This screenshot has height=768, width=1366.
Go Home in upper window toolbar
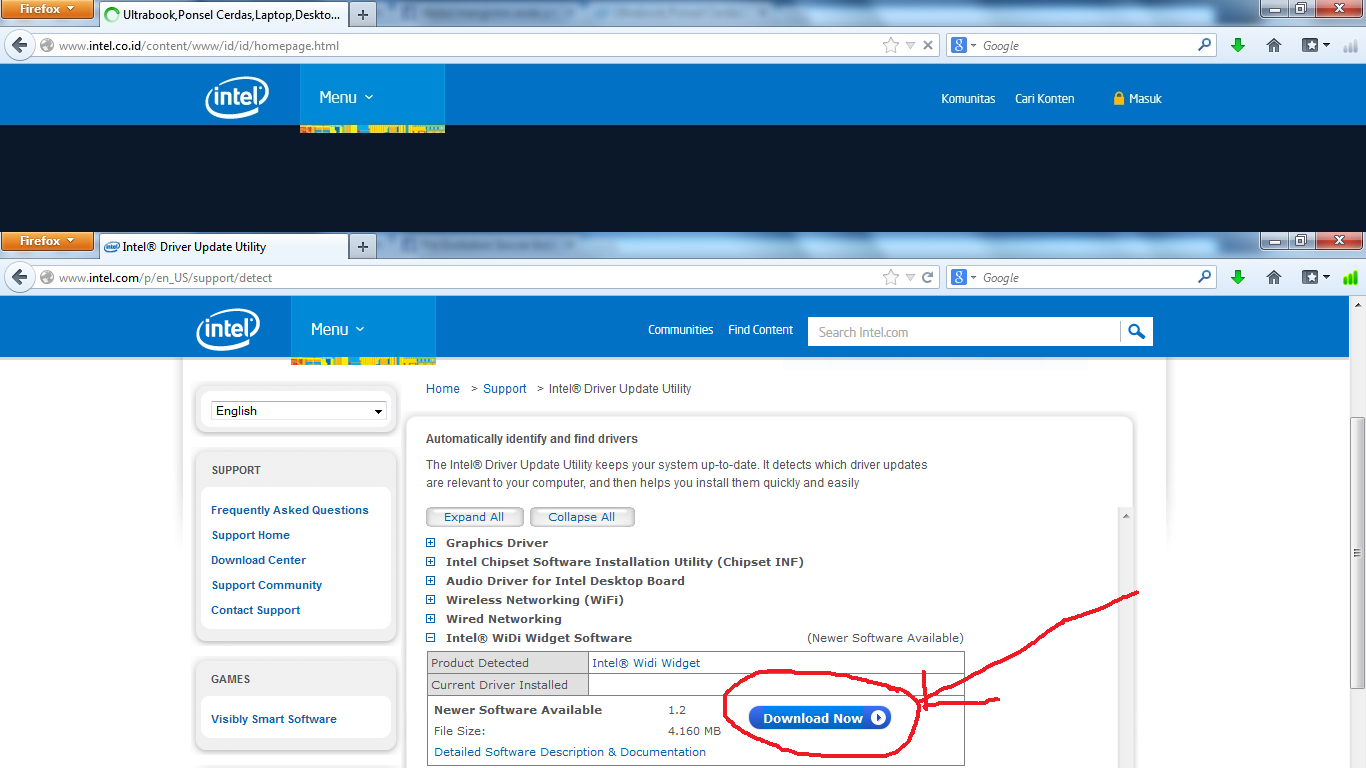1274,45
